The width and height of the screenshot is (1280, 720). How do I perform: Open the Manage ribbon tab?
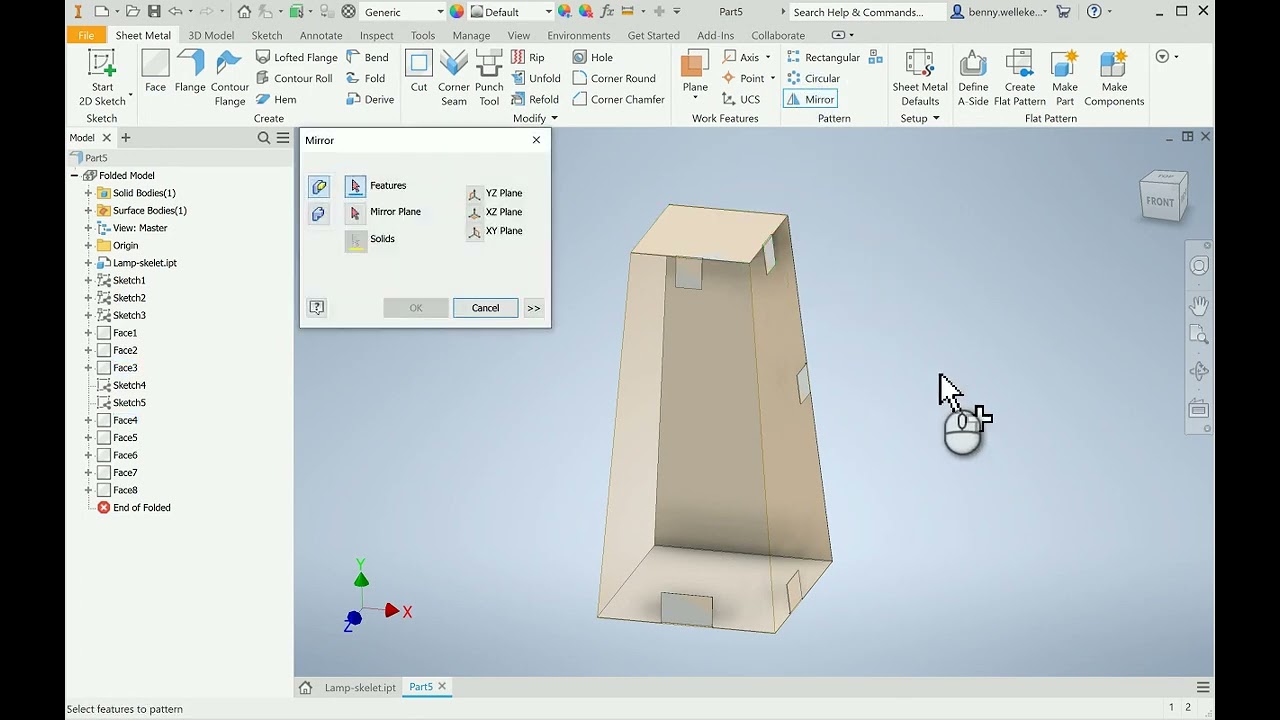[x=471, y=35]
